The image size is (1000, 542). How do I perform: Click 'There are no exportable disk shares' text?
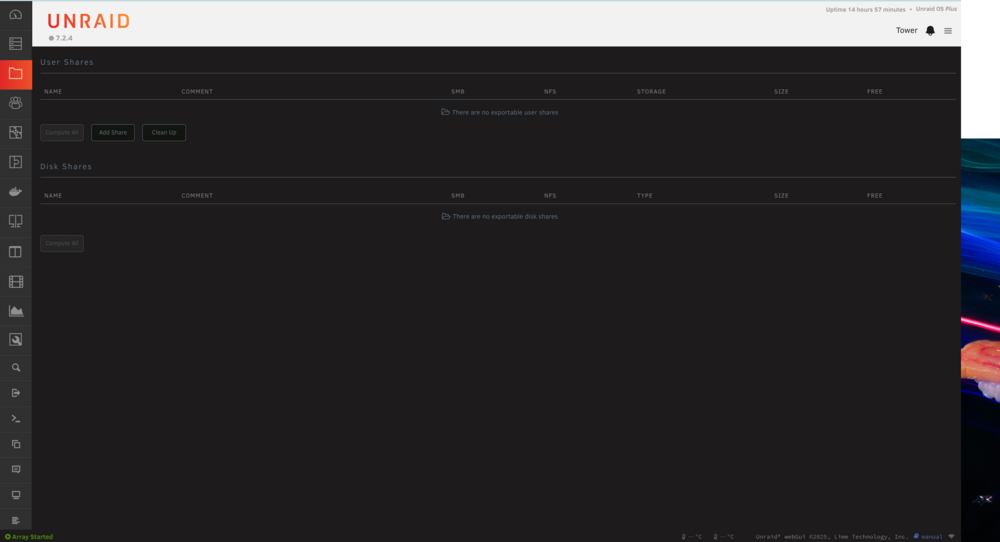click(x=504, y=217)
